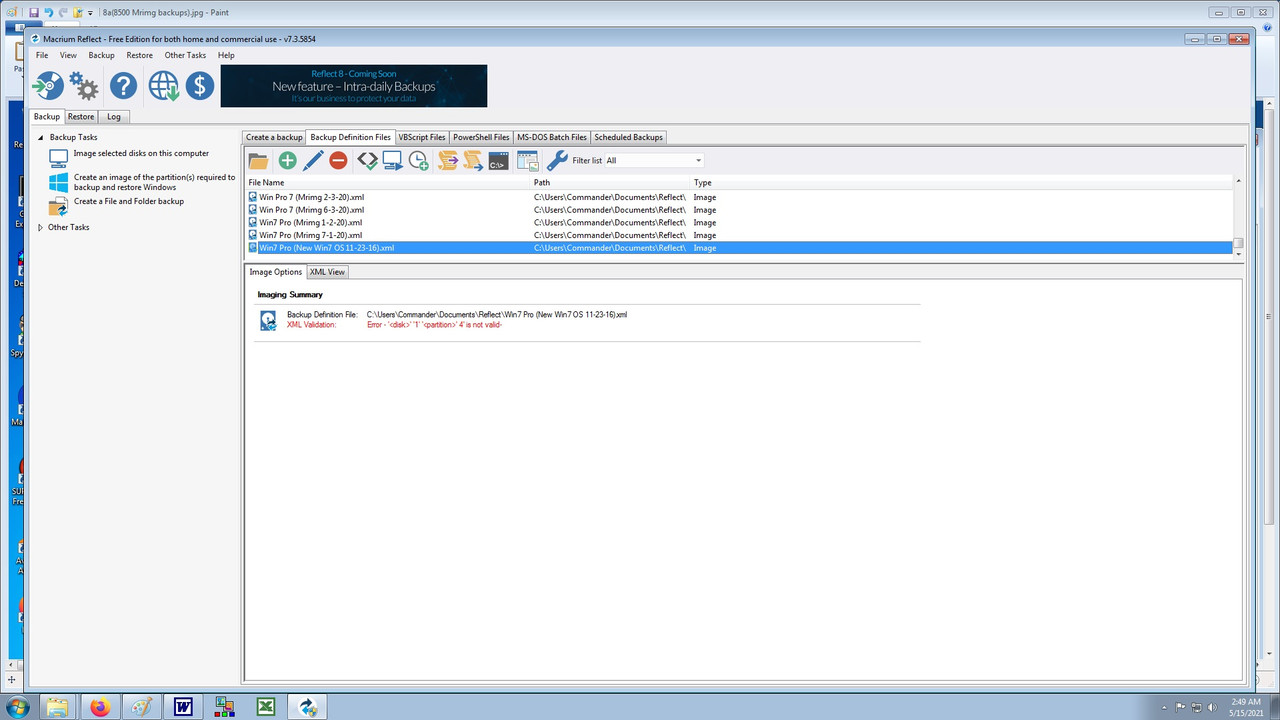Select Win7 Pro (Mrimg 7-1-20).xml row
This screenshot has height=720, width=1280.
coord(739,235)
